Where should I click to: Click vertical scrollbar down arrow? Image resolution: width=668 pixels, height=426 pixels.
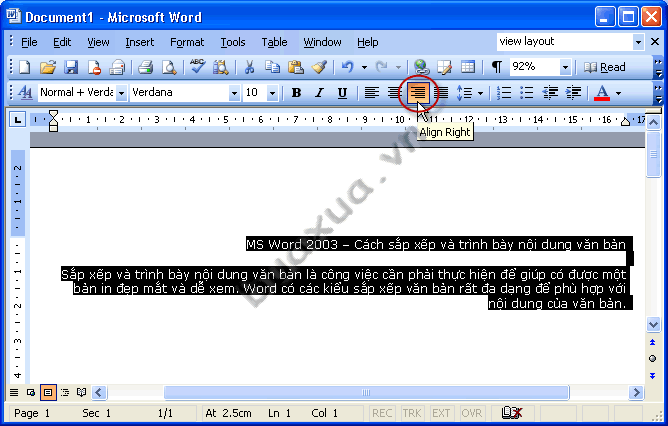[654, 324]
